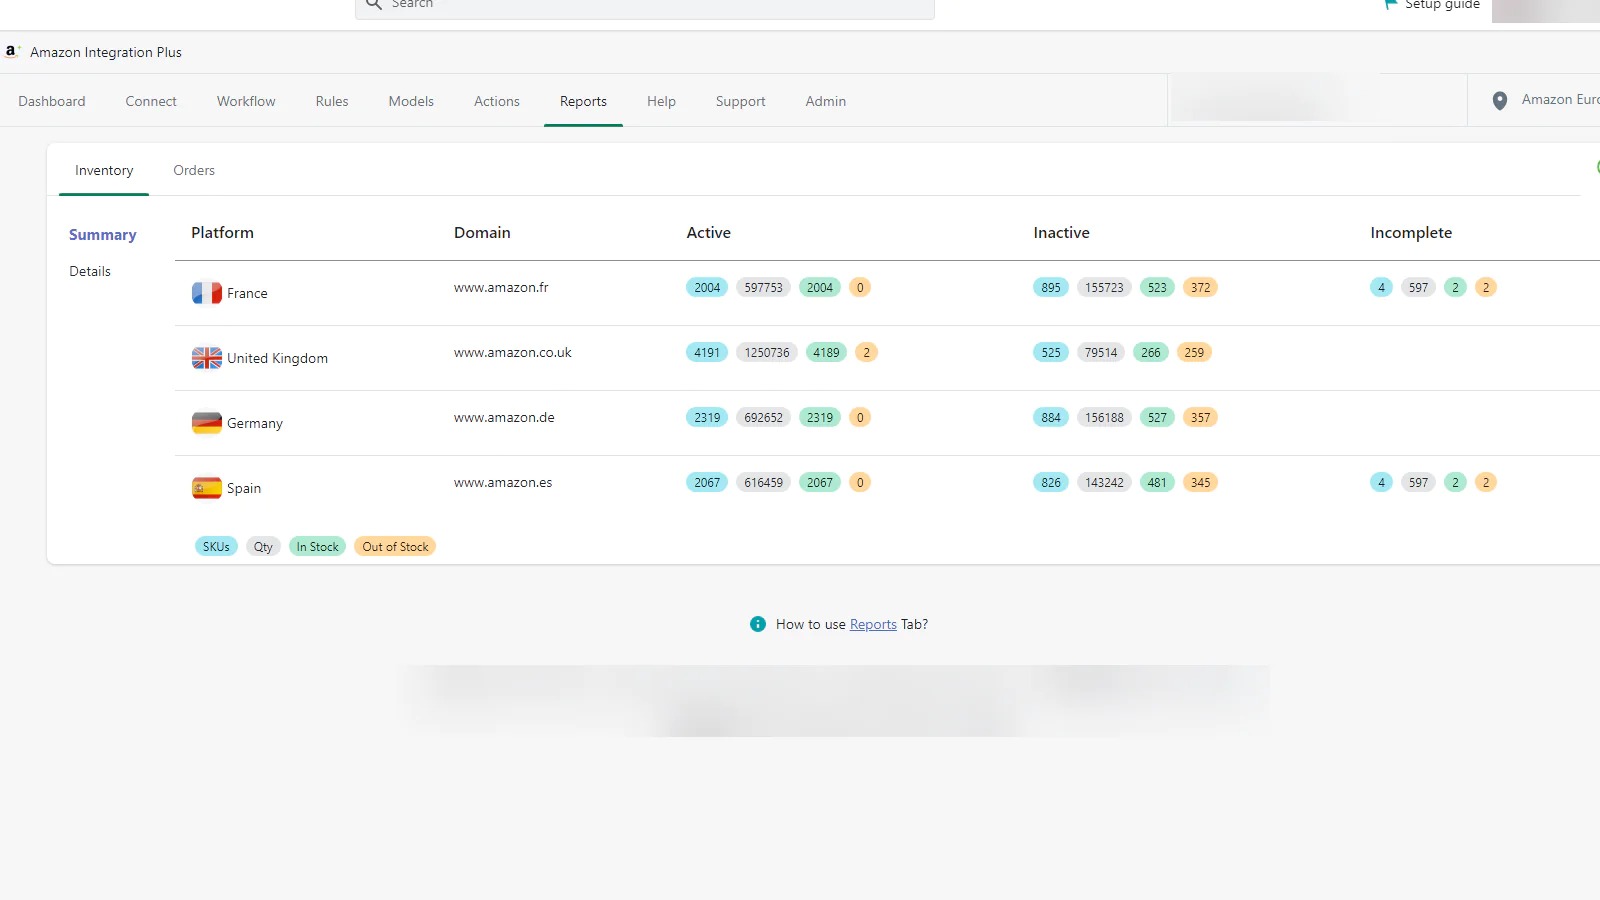Open the Admin tab

pos(826,101)
